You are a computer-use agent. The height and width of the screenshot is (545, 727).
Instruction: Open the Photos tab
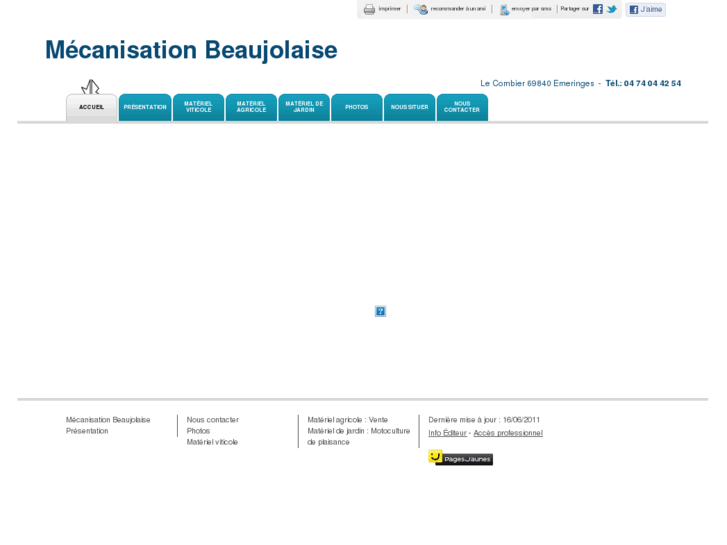point(357,108)
